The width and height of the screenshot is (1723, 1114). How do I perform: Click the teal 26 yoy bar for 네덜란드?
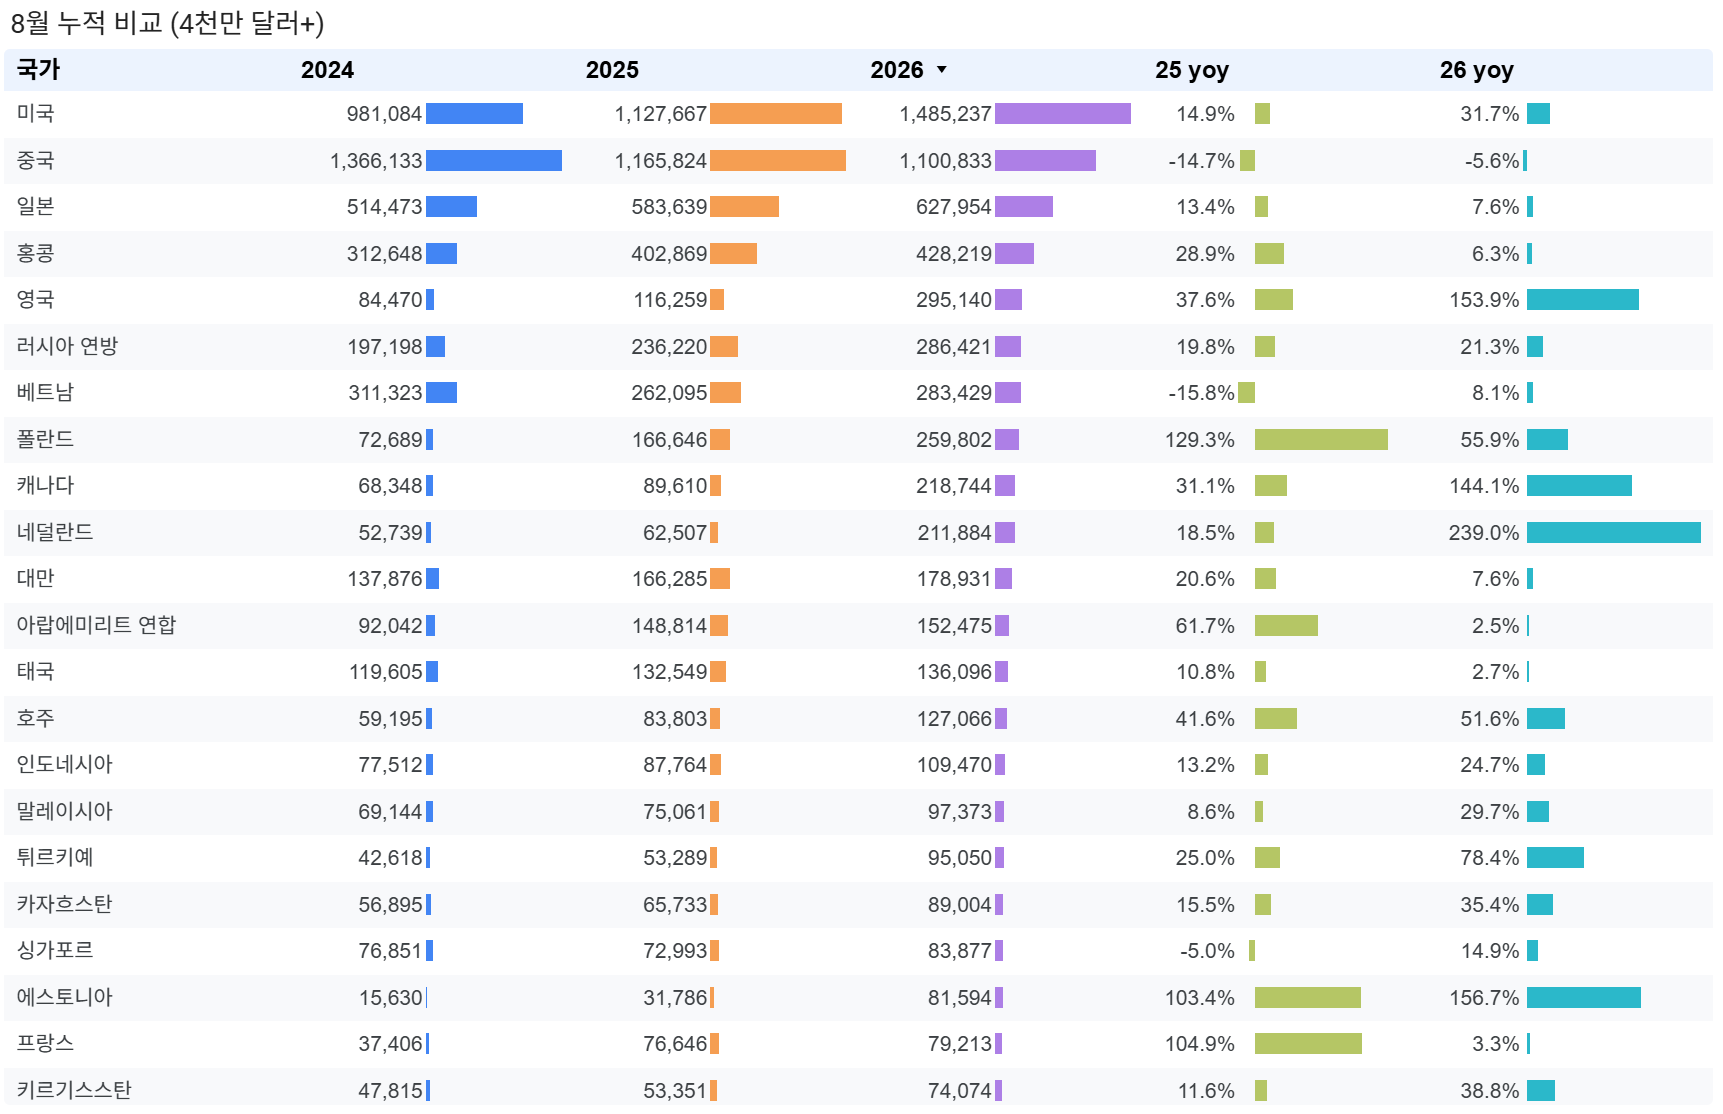(1614, 533)
